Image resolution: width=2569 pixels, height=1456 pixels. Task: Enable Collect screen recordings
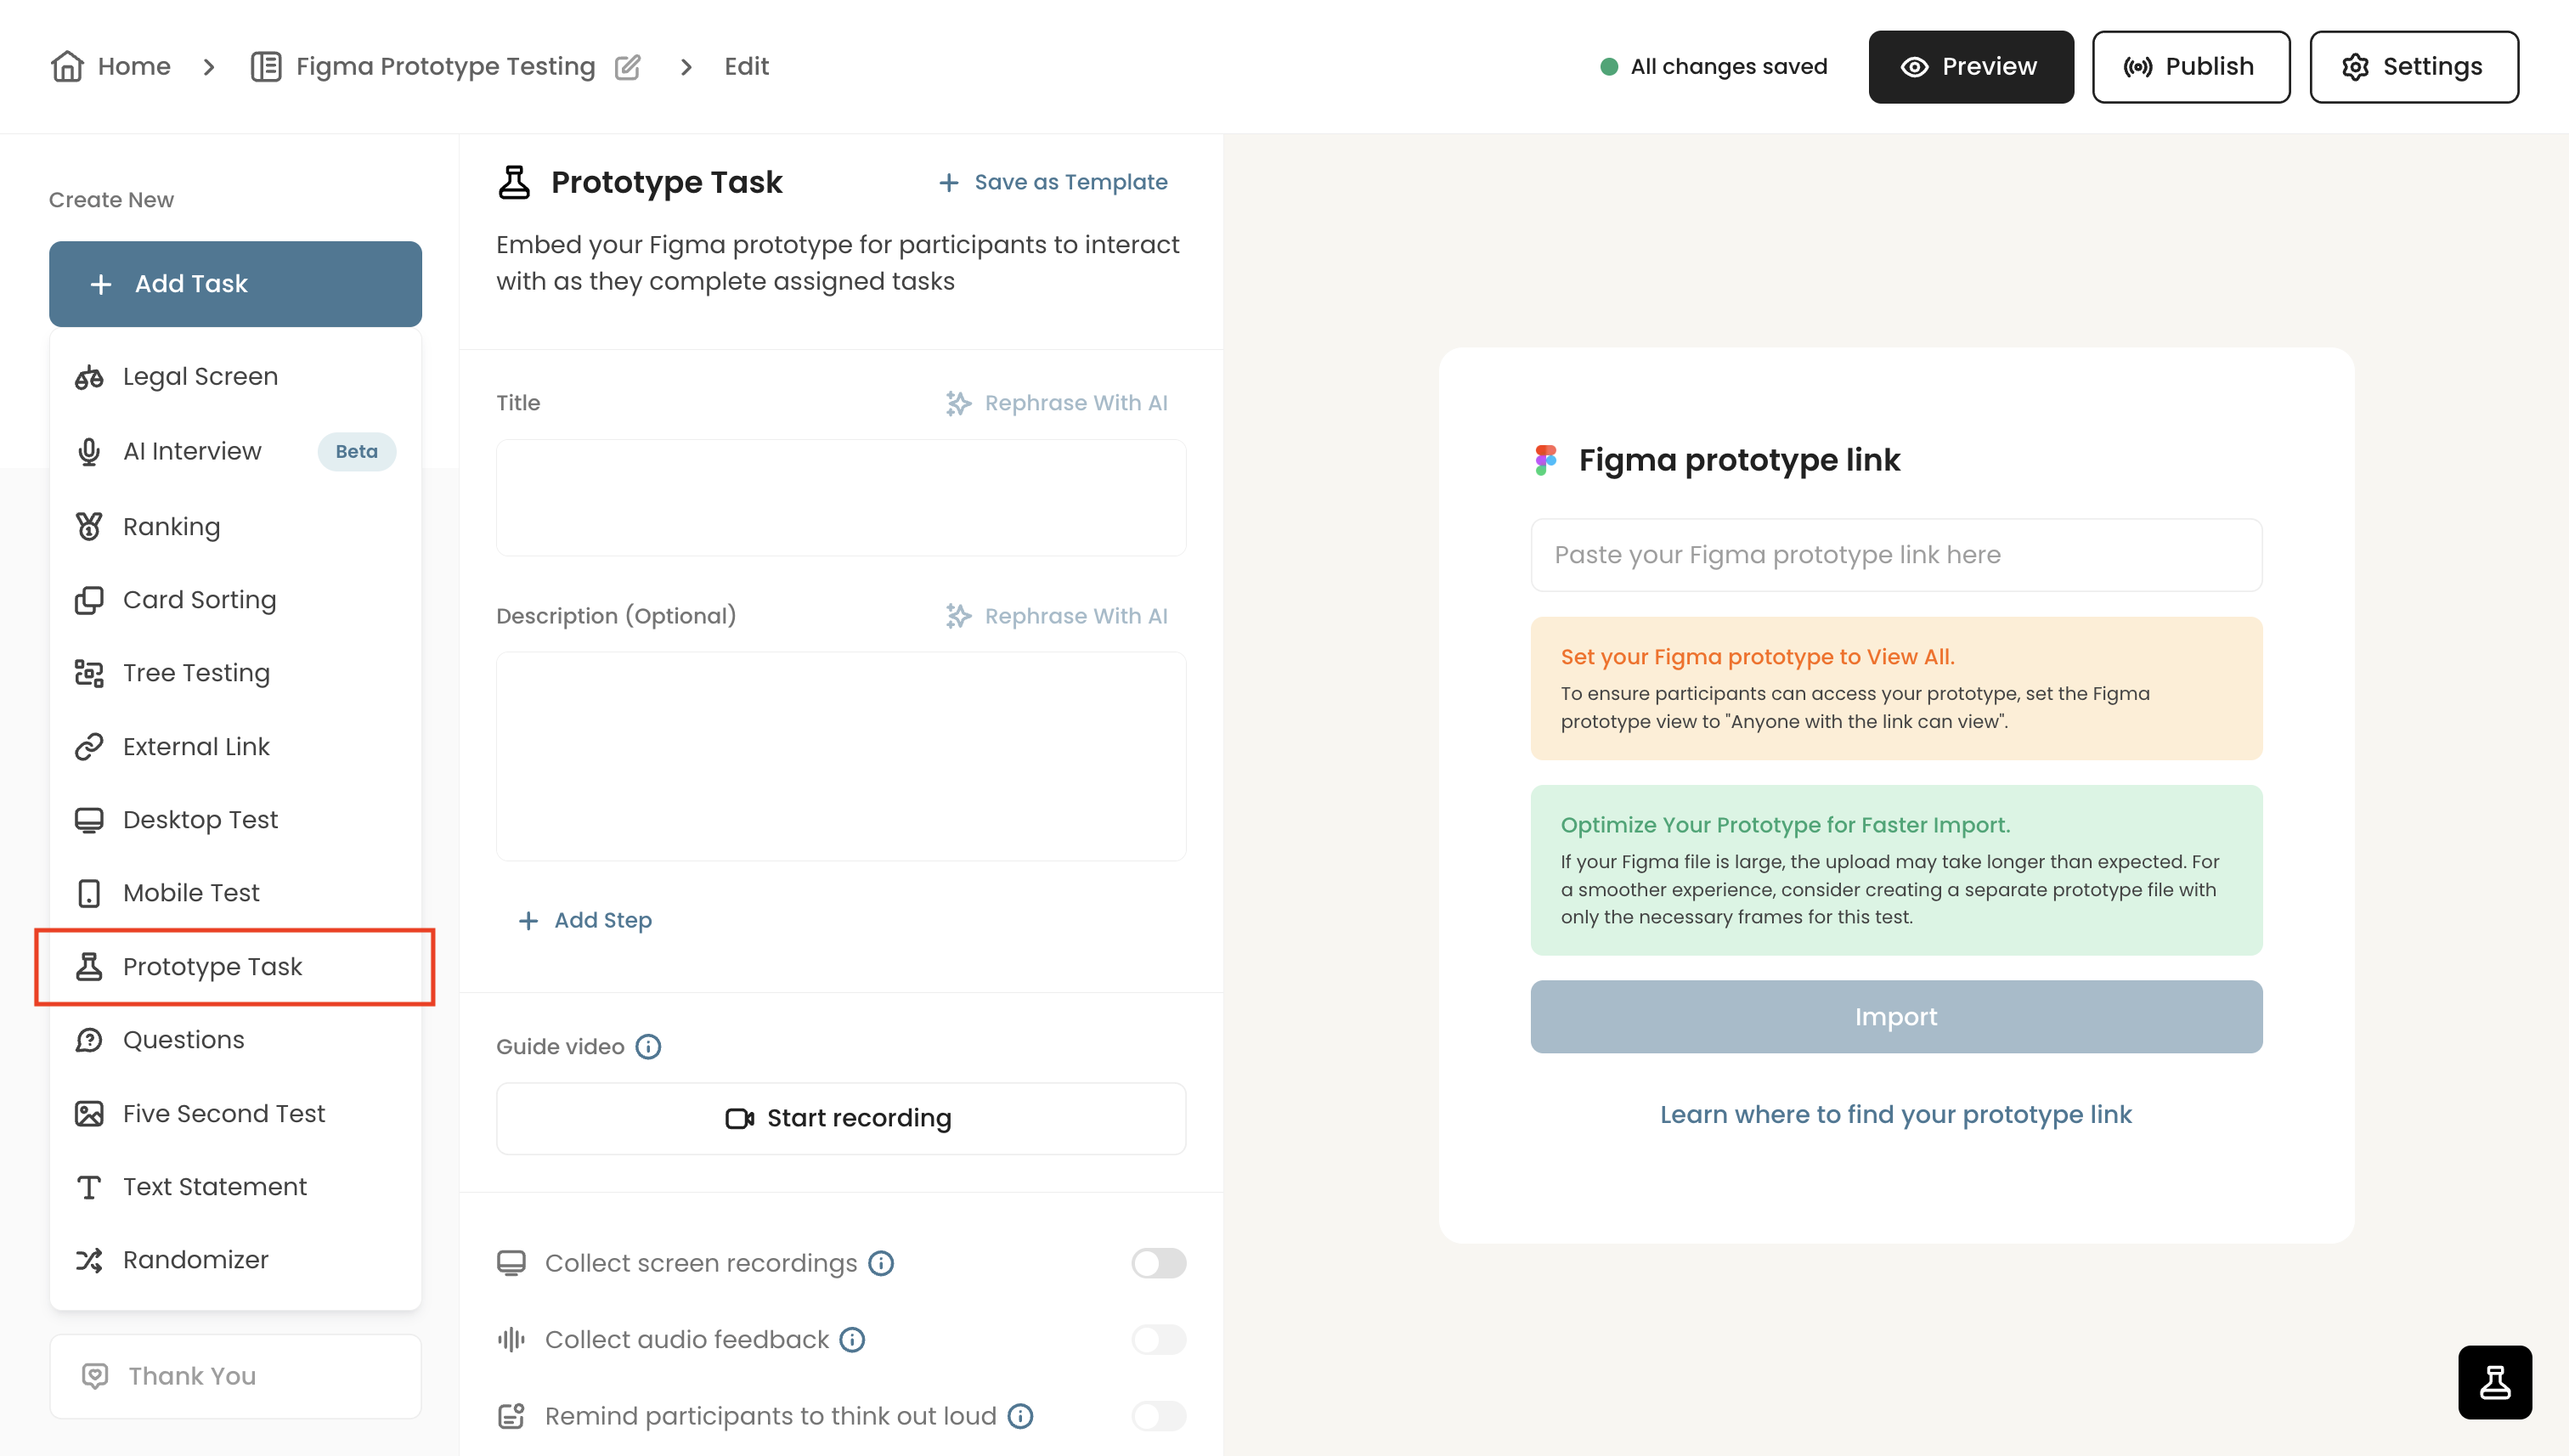pyautogui.click(x=1158, y=1263)
